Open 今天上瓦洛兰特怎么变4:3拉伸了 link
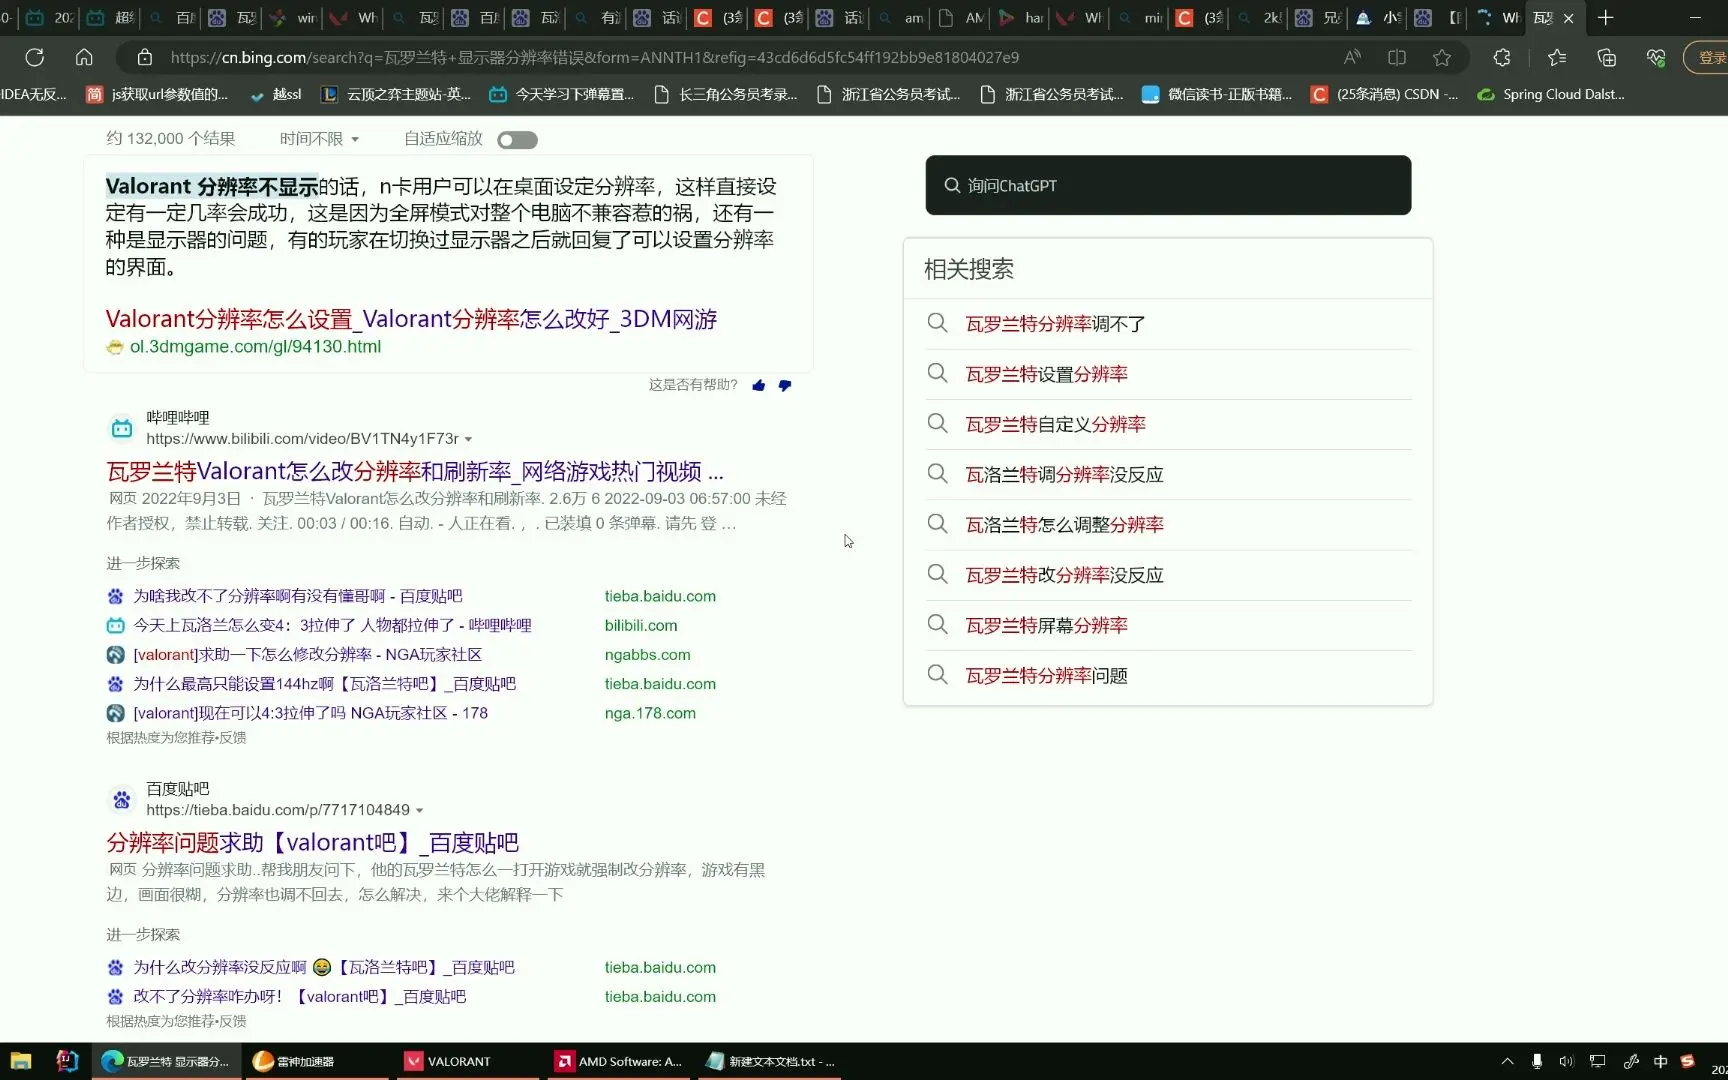Screen dimensions: 1728x1080 pyautogui.click(x=332, y=625)
